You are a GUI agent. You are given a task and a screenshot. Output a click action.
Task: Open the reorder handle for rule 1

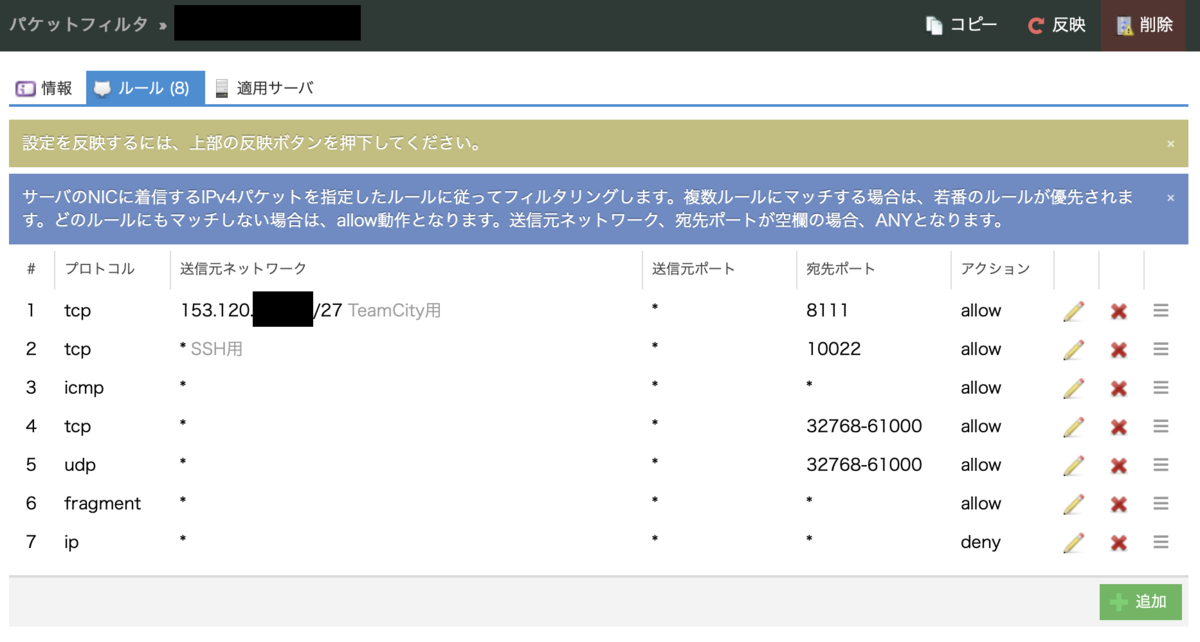click(1160, 310)
